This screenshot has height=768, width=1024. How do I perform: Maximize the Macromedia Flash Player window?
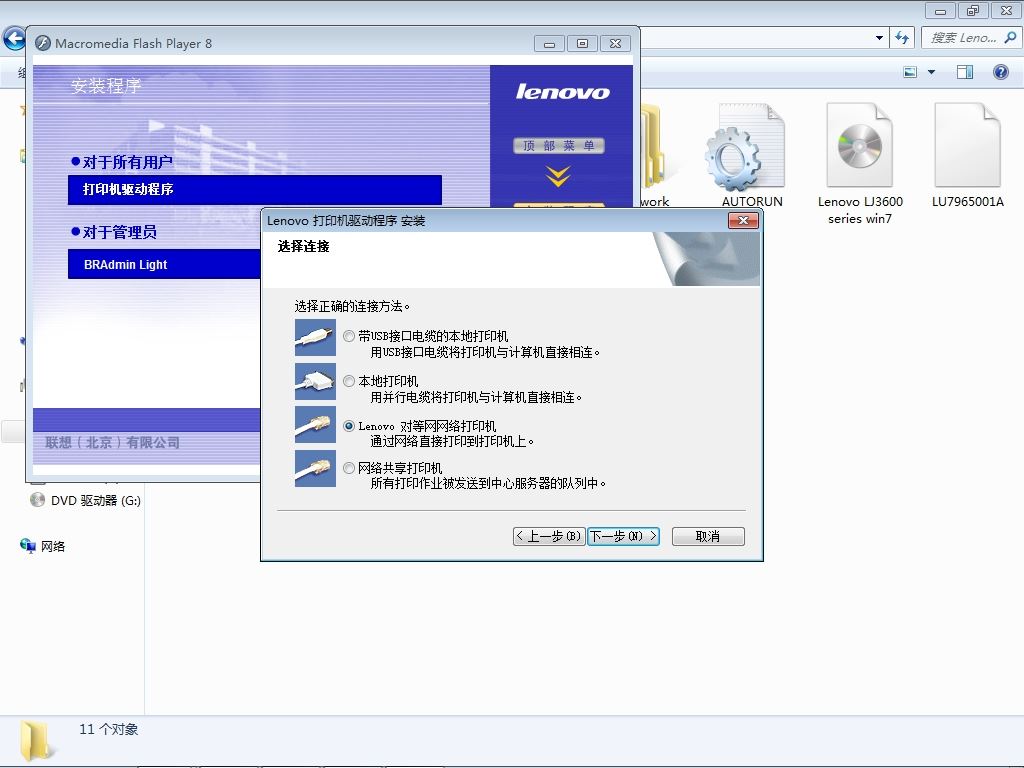(583, 44)
